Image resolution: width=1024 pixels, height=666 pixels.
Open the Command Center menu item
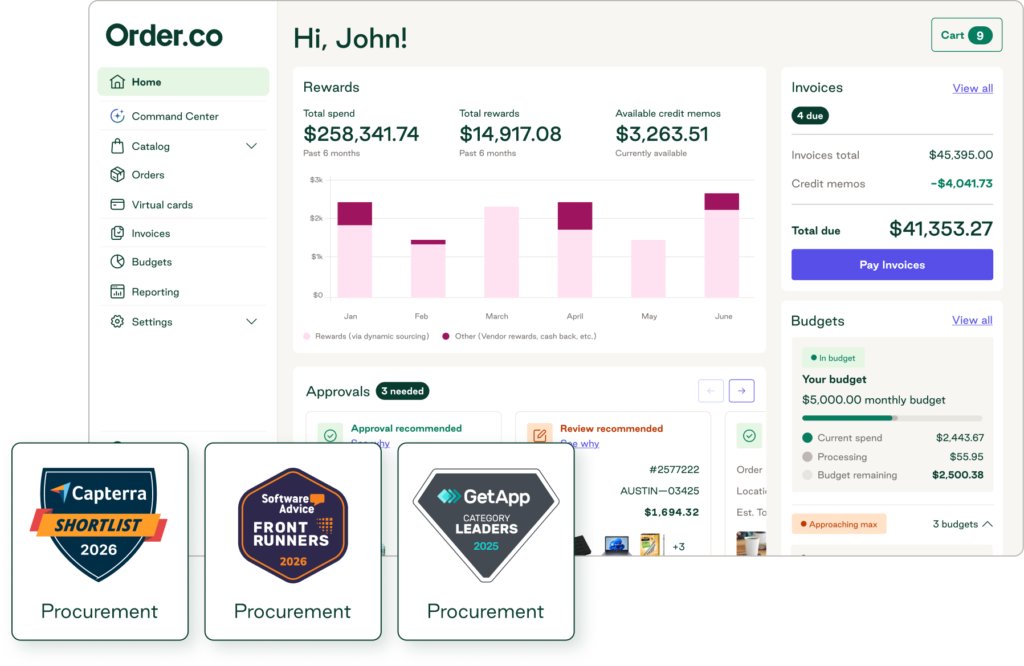pyautogui.click(x=184, y=116)
